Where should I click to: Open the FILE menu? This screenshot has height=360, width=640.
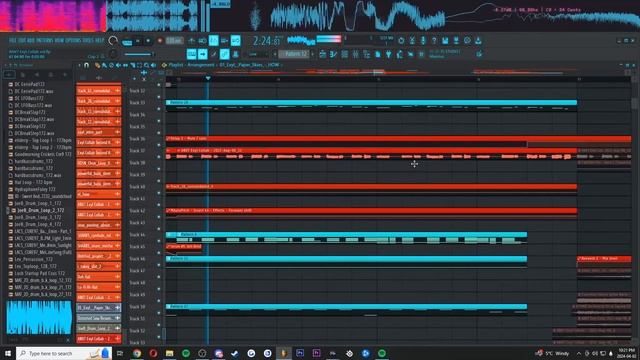coord(13,40)
